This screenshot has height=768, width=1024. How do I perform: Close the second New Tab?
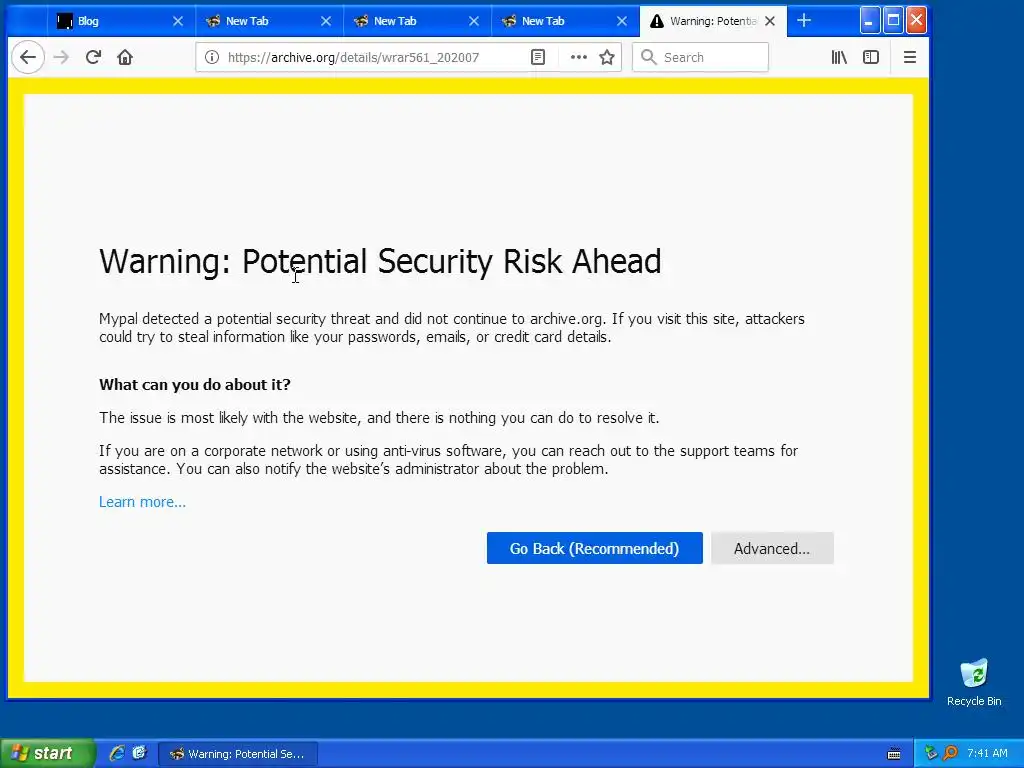pyautogui.click(x=474, y=21)
